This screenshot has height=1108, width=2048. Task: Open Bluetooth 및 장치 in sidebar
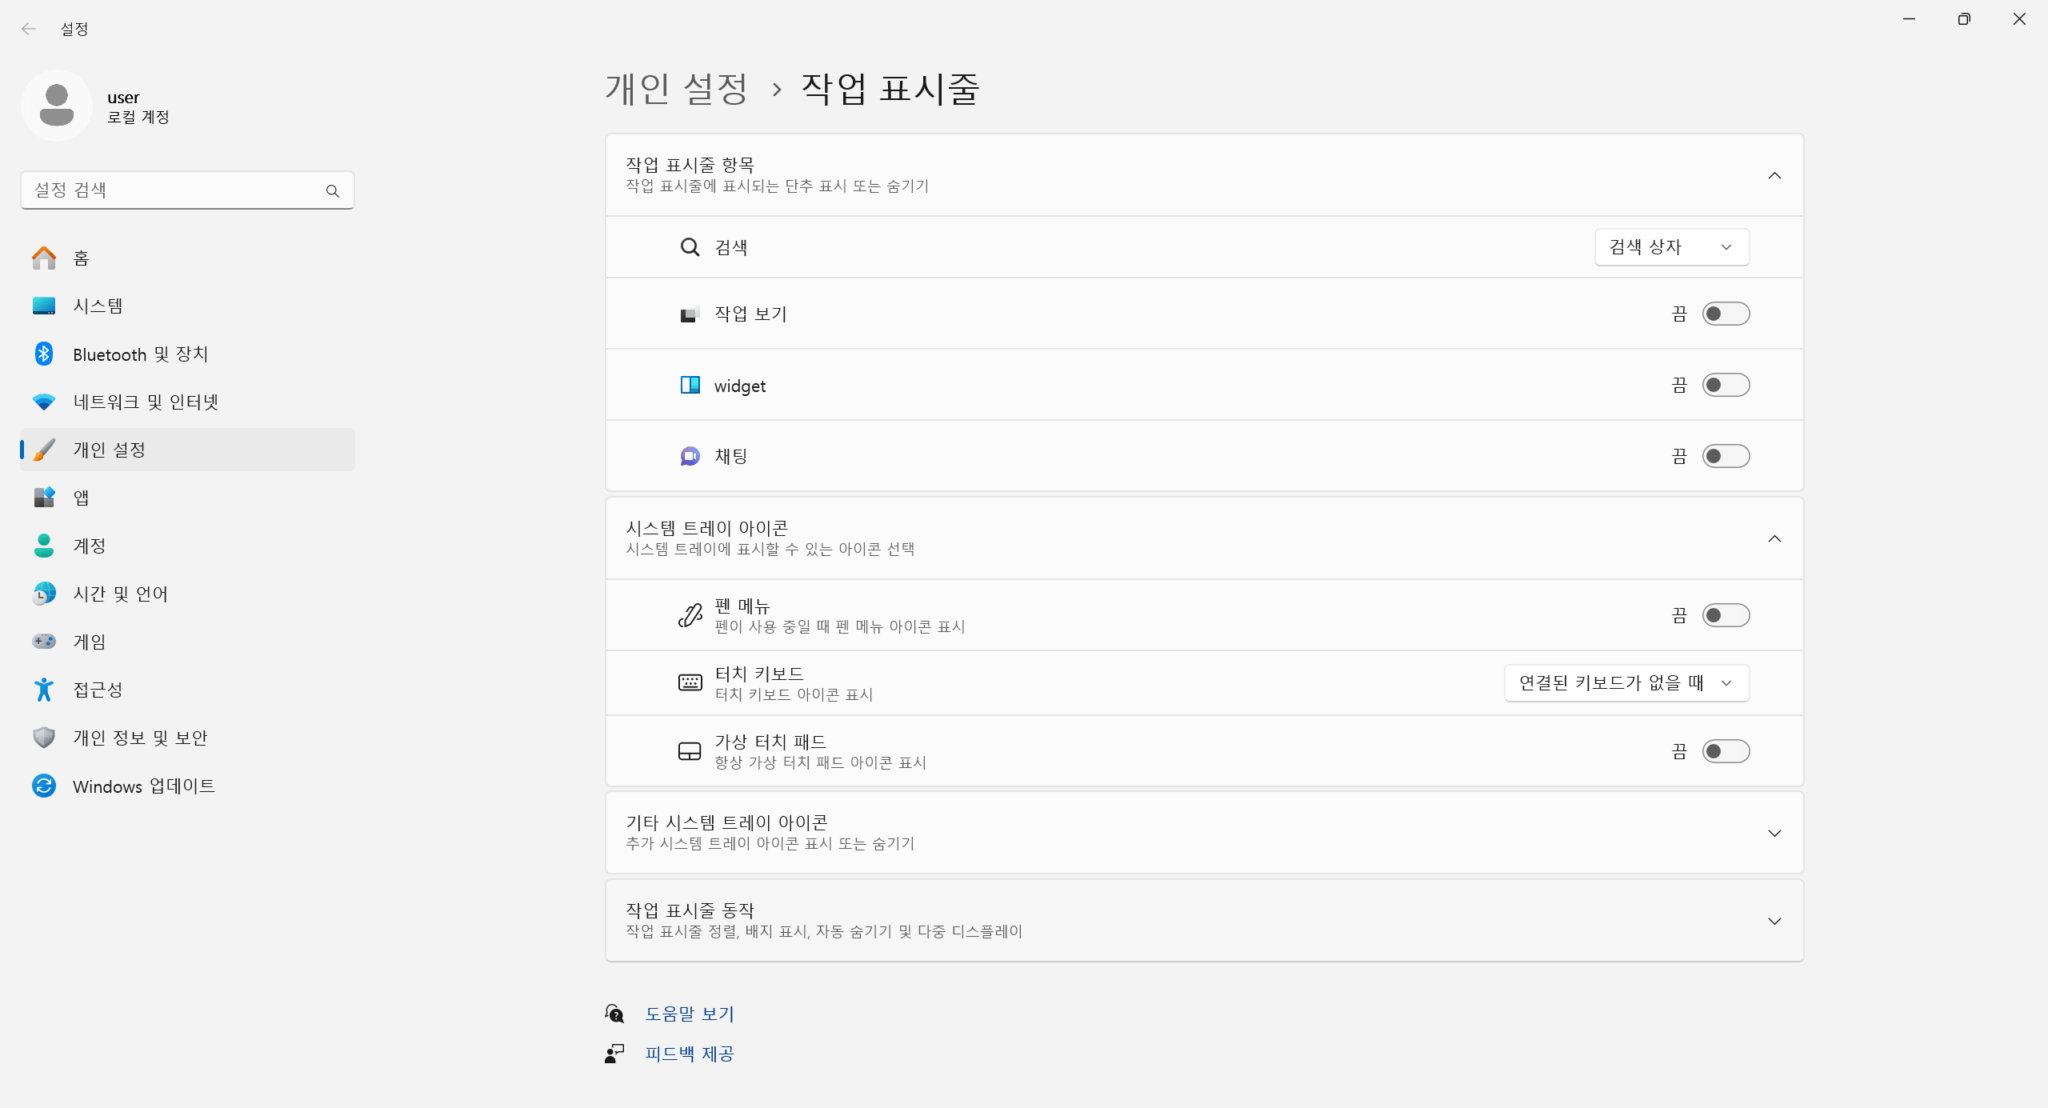tap(140, 354)
